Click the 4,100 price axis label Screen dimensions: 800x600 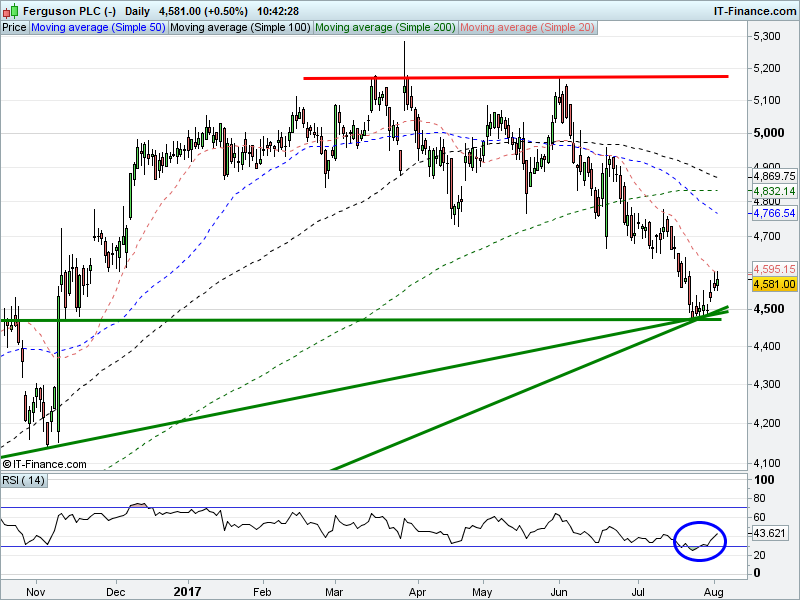tap(767, 463)
